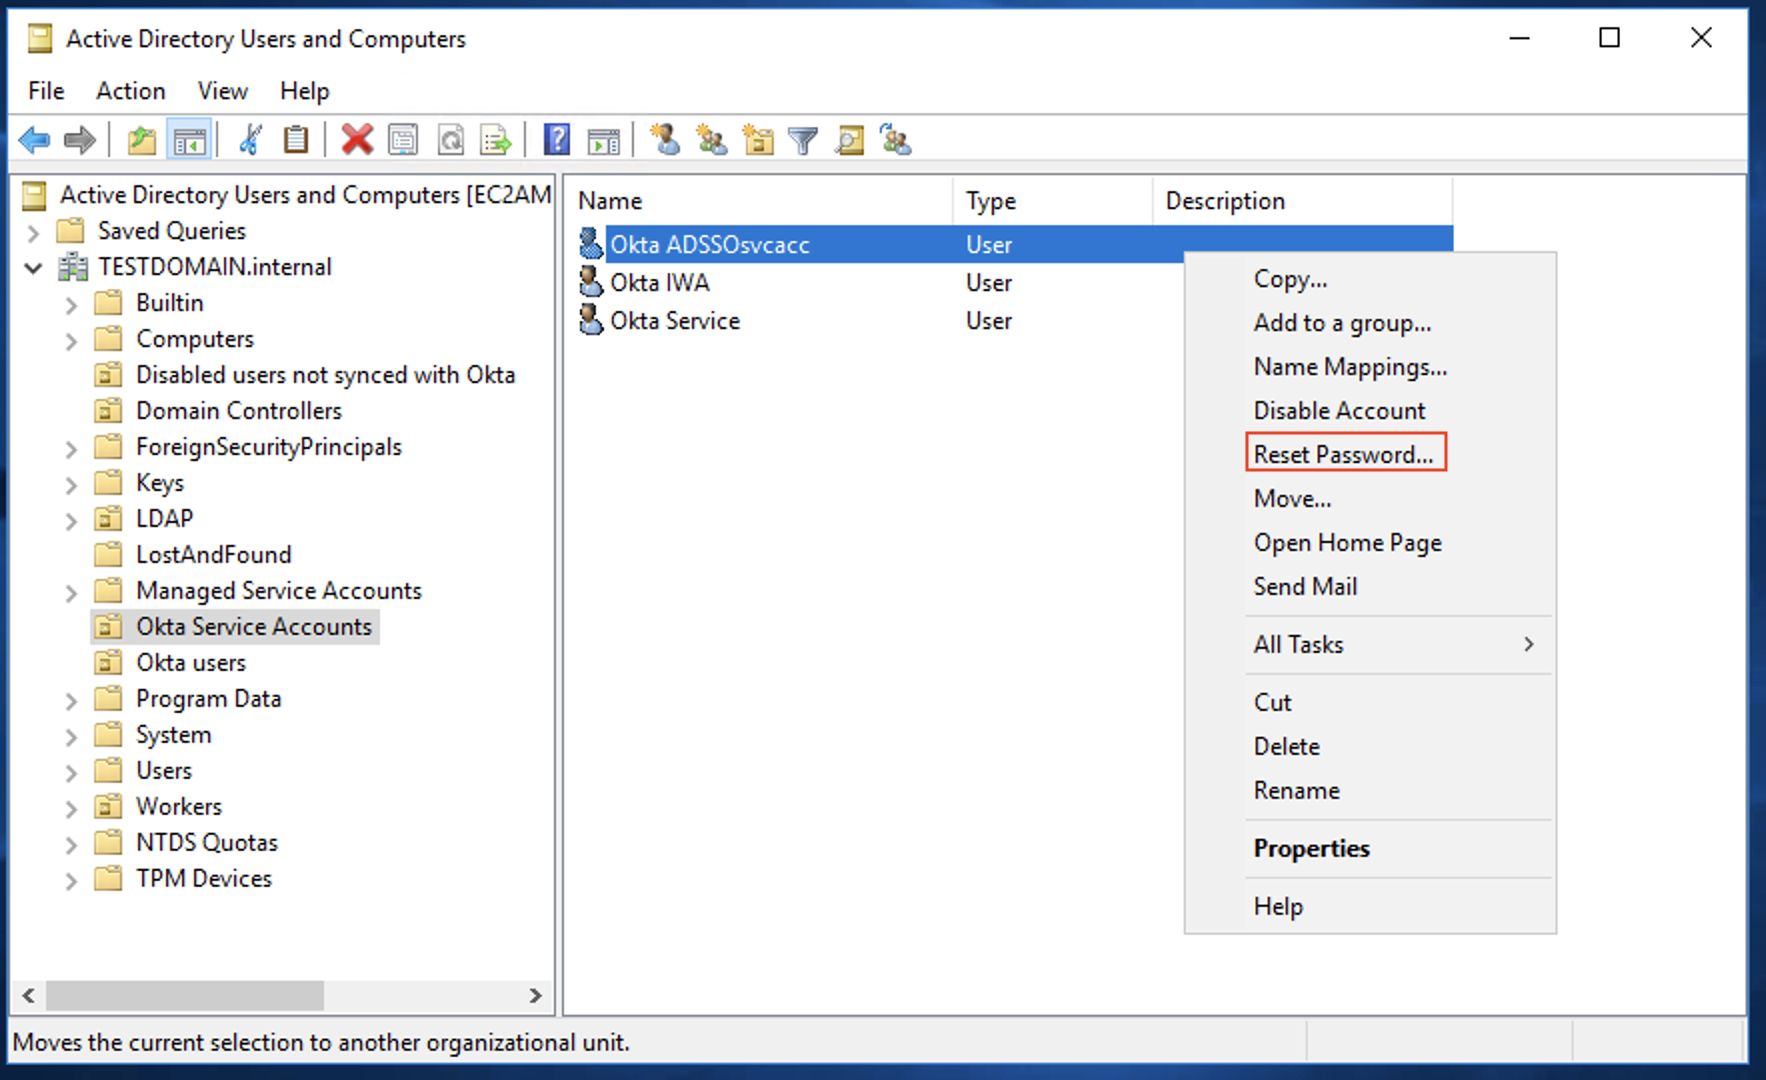Expand the Saved Queries node
1766x1080 pixels.
click(x=34, y=233)
